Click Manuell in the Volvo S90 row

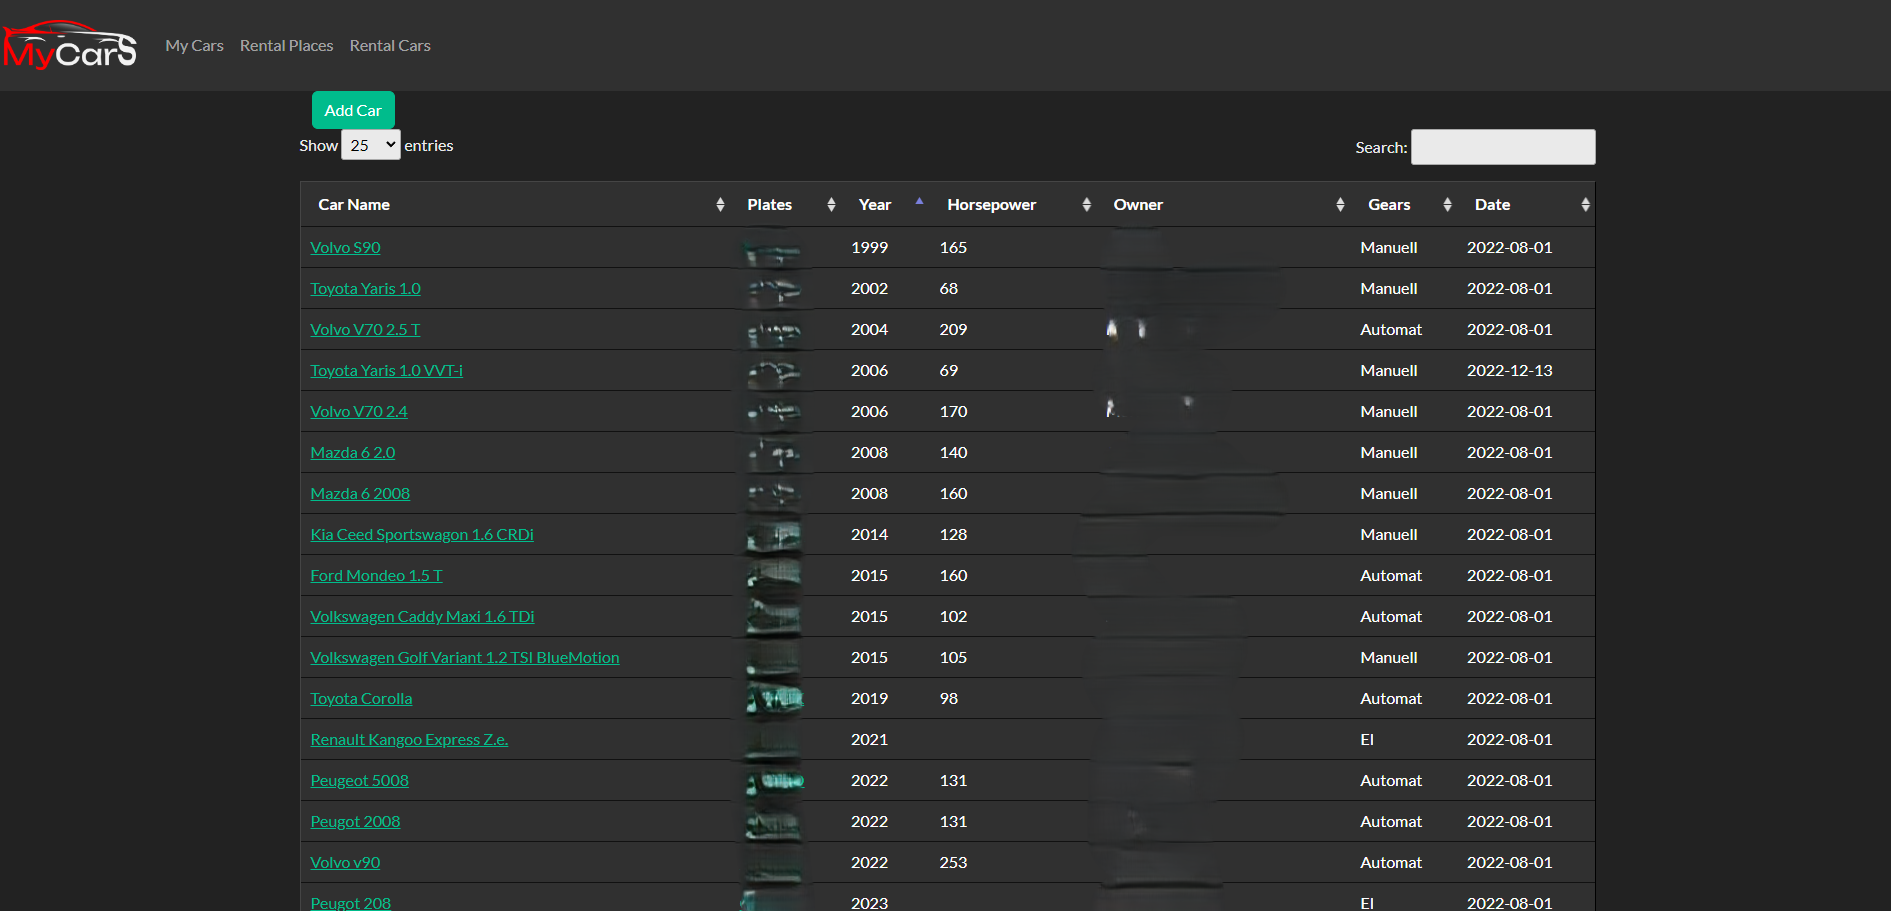(x=1389, y=248)
